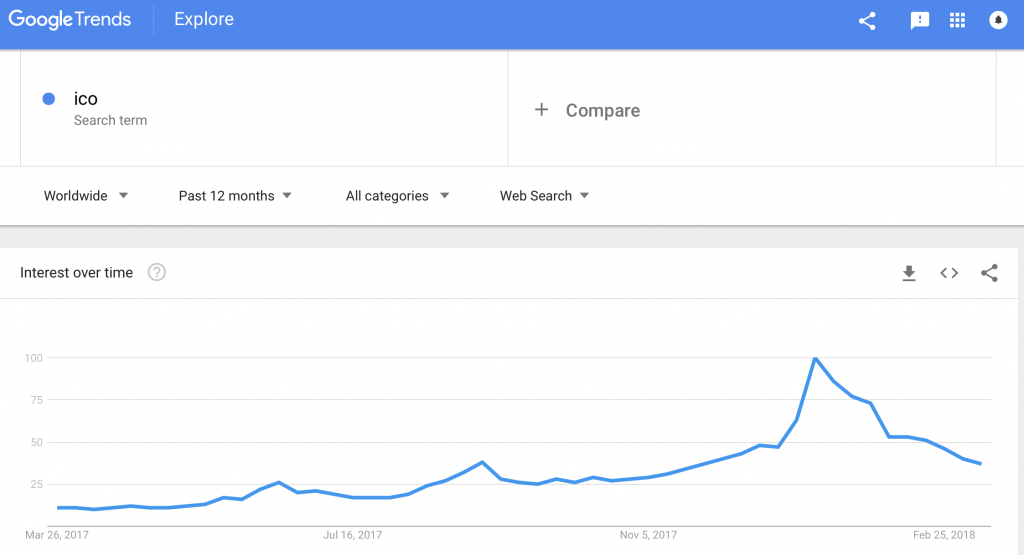The height and width of the screenshot is (555, 1024).
Task: Click the Compare button
Action: click(587, 110)
